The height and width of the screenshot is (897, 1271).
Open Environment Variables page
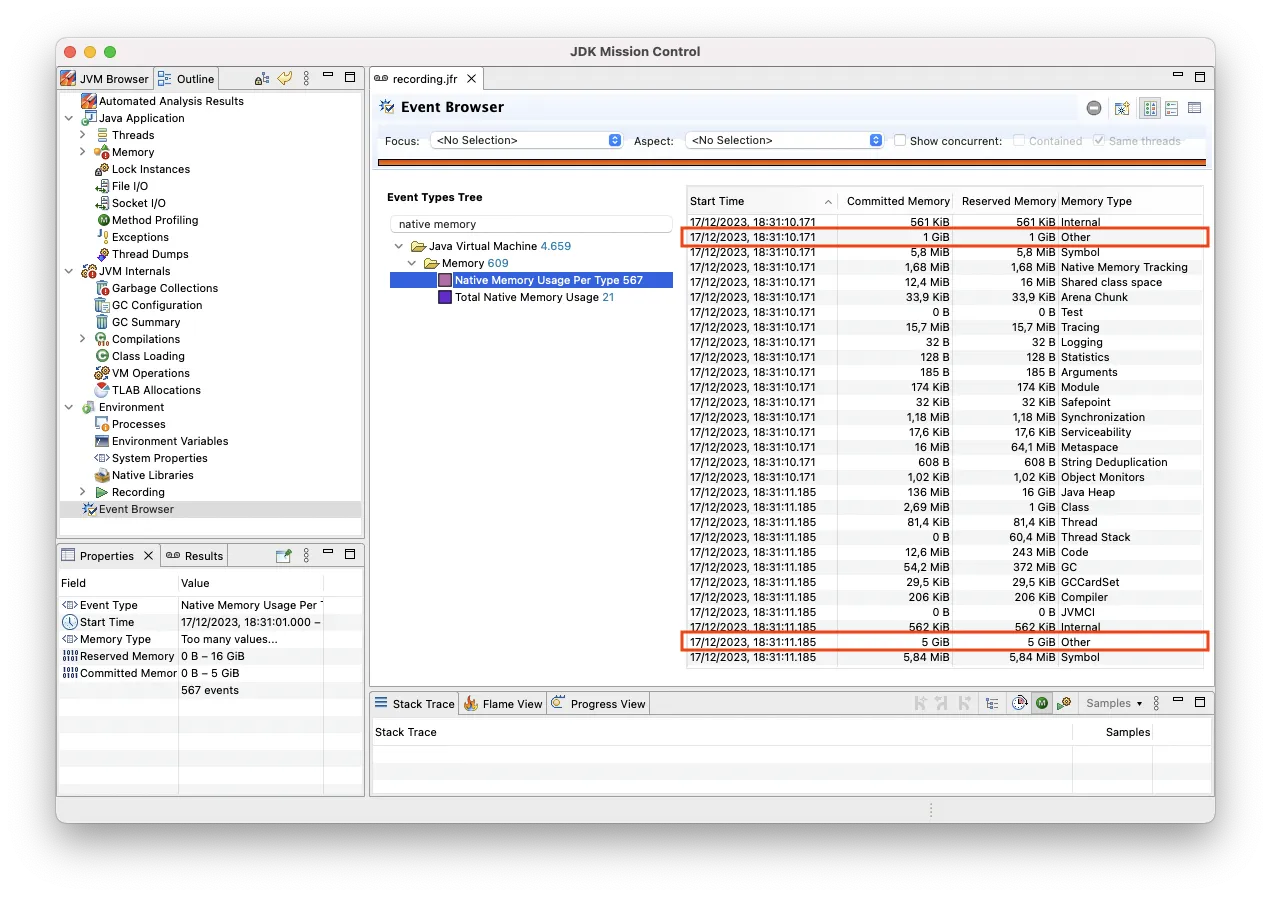click(x=170, y=441)
